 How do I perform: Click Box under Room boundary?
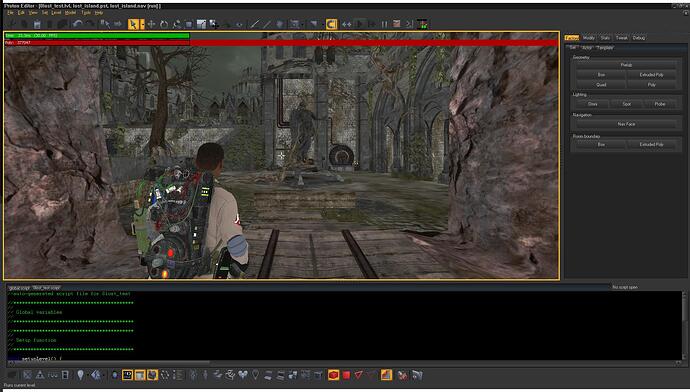[x=601, y=144]
